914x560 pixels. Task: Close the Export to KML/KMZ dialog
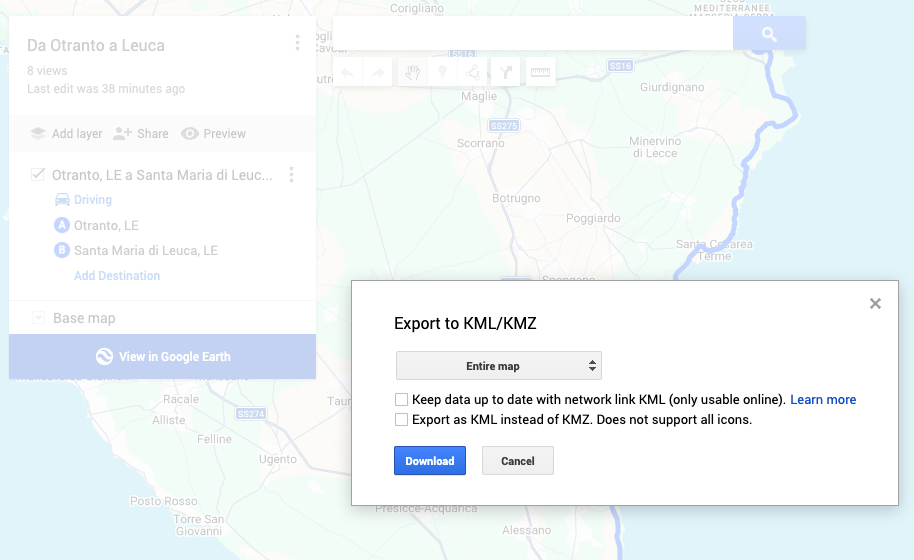875,304
